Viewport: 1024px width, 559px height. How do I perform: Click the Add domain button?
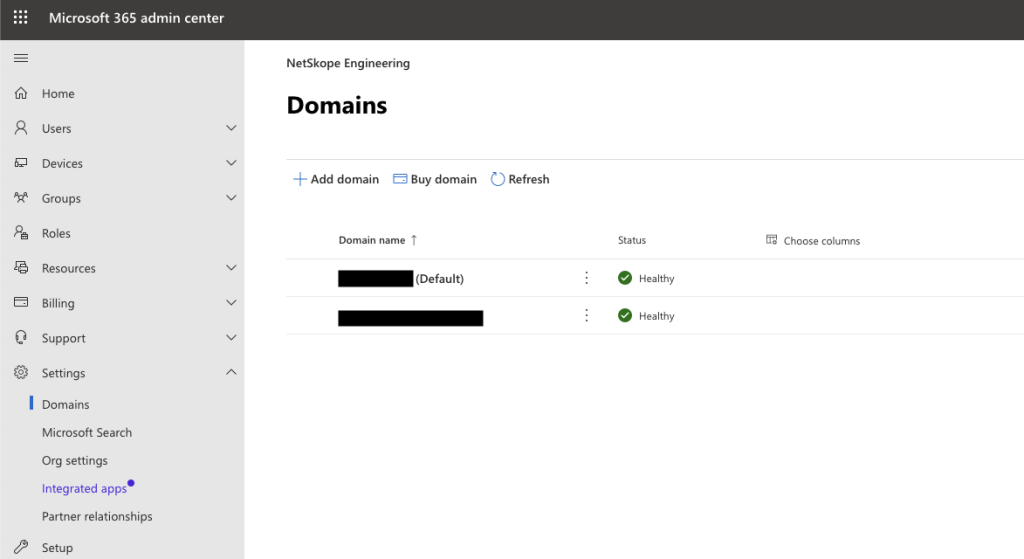coord(336,179)
